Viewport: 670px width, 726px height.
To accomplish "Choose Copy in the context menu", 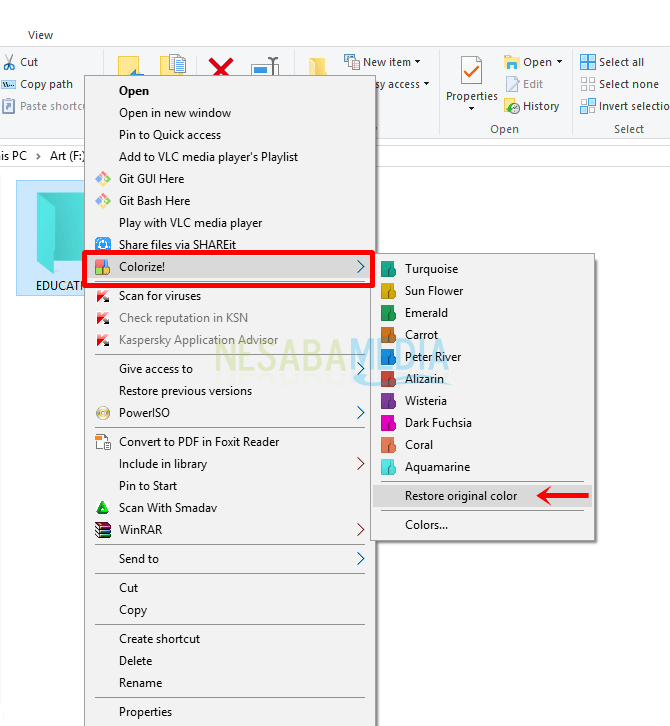I will (x=230, y=610).
